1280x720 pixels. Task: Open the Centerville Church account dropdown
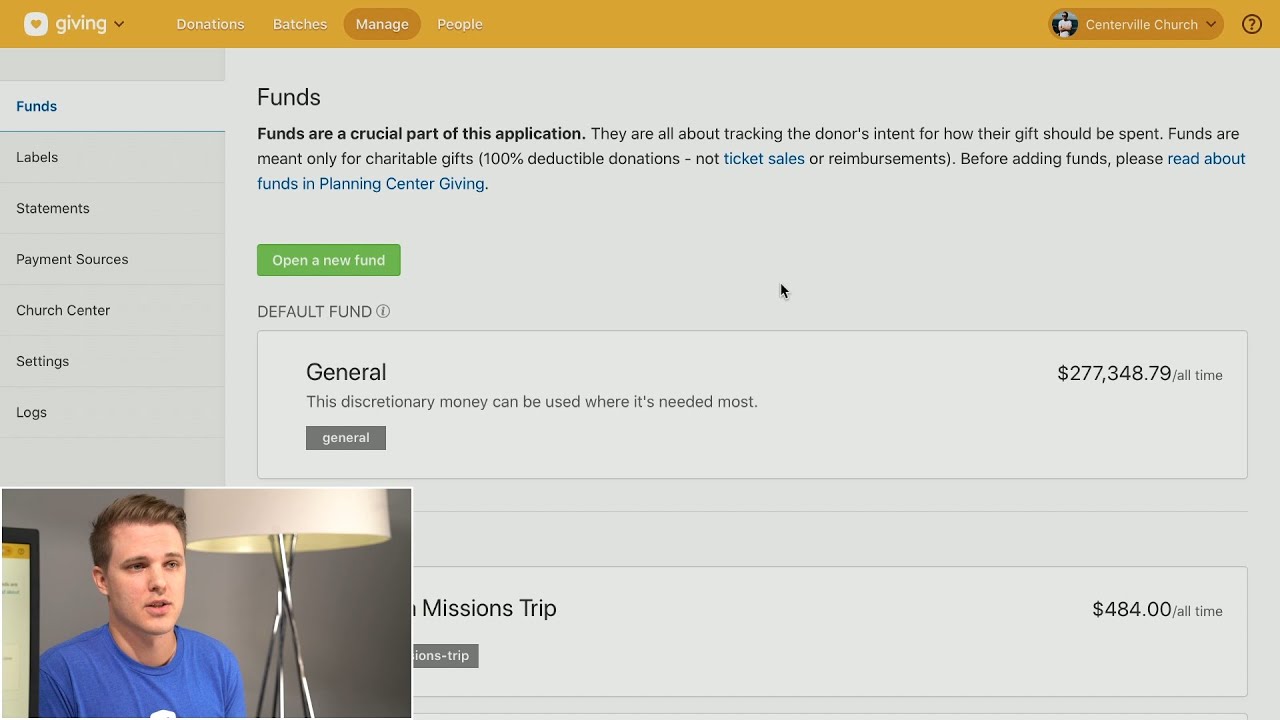pyautogui.click(x=1210, y=24)
